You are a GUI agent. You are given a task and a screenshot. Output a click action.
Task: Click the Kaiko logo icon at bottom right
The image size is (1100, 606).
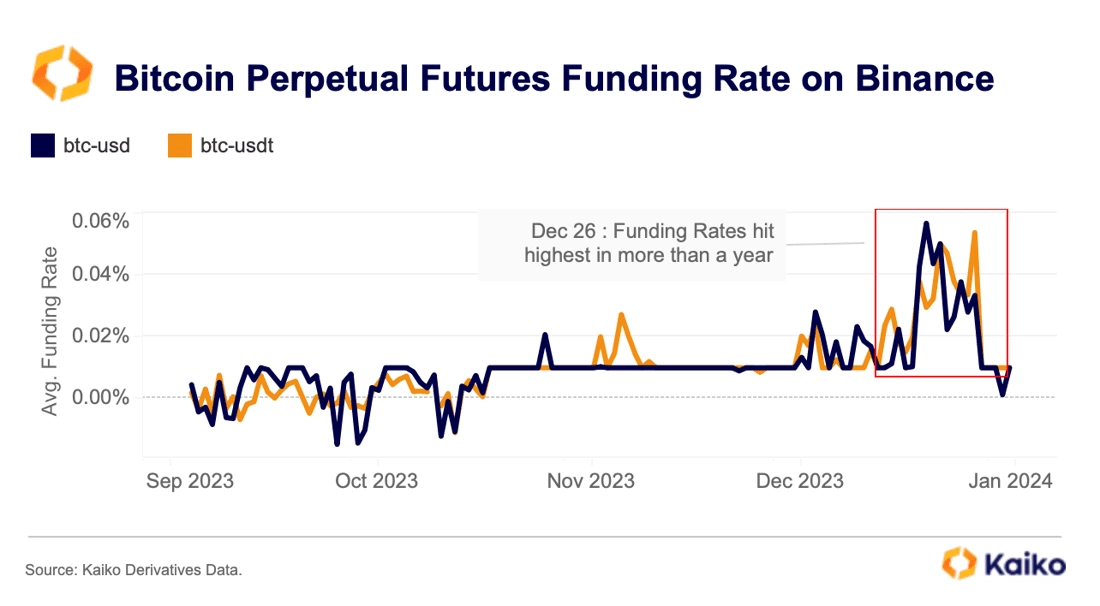(x=959, y=563)
